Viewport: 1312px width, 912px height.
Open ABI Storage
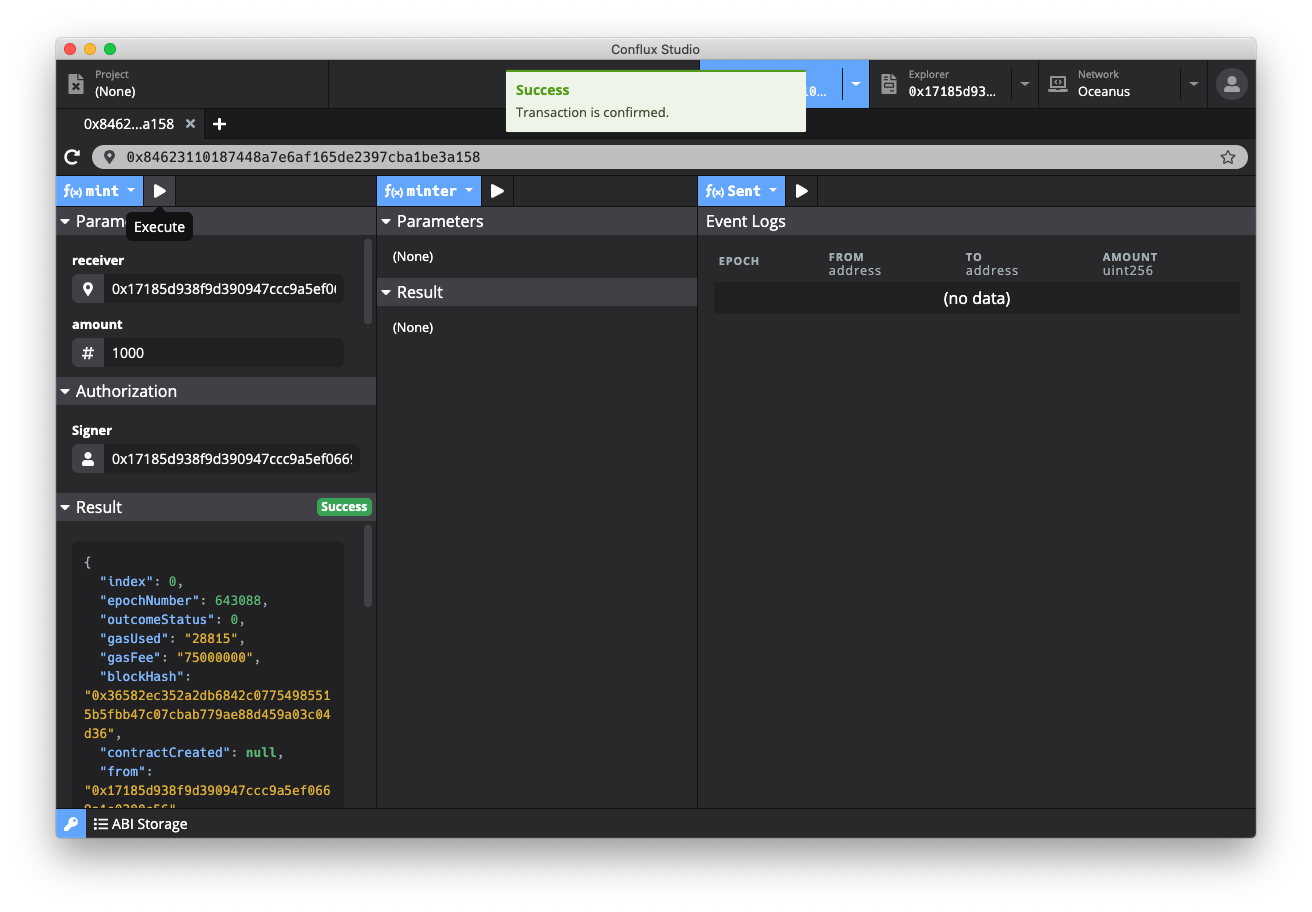click(x=141, y=824)
